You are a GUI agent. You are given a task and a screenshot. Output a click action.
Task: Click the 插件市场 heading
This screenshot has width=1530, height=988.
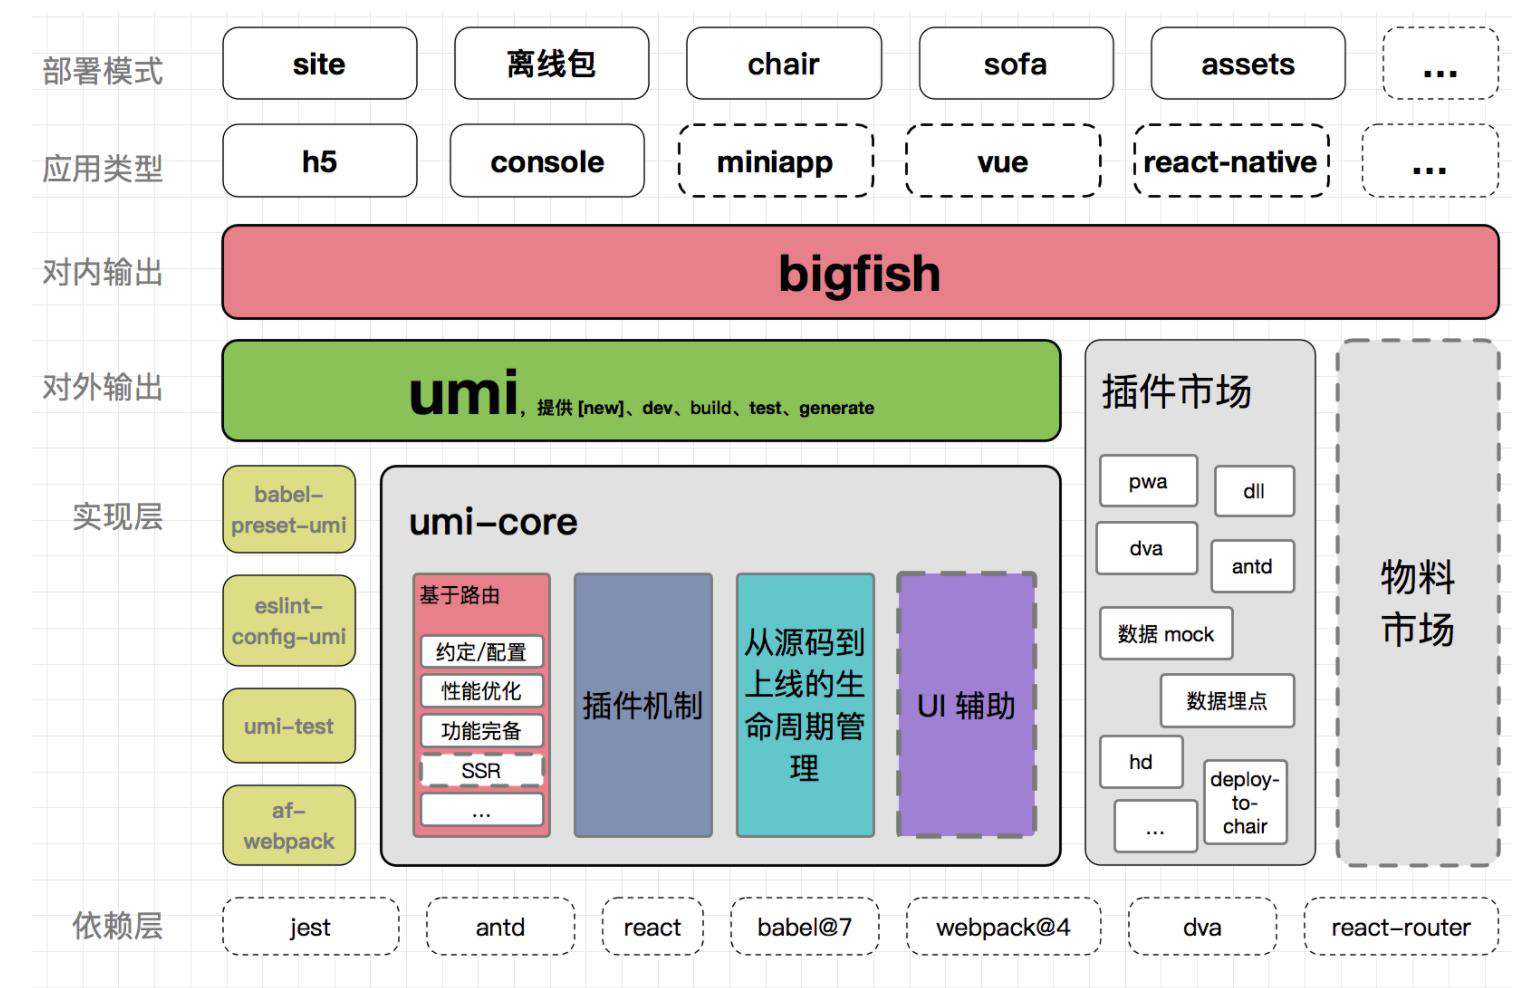click(1176, 391)
